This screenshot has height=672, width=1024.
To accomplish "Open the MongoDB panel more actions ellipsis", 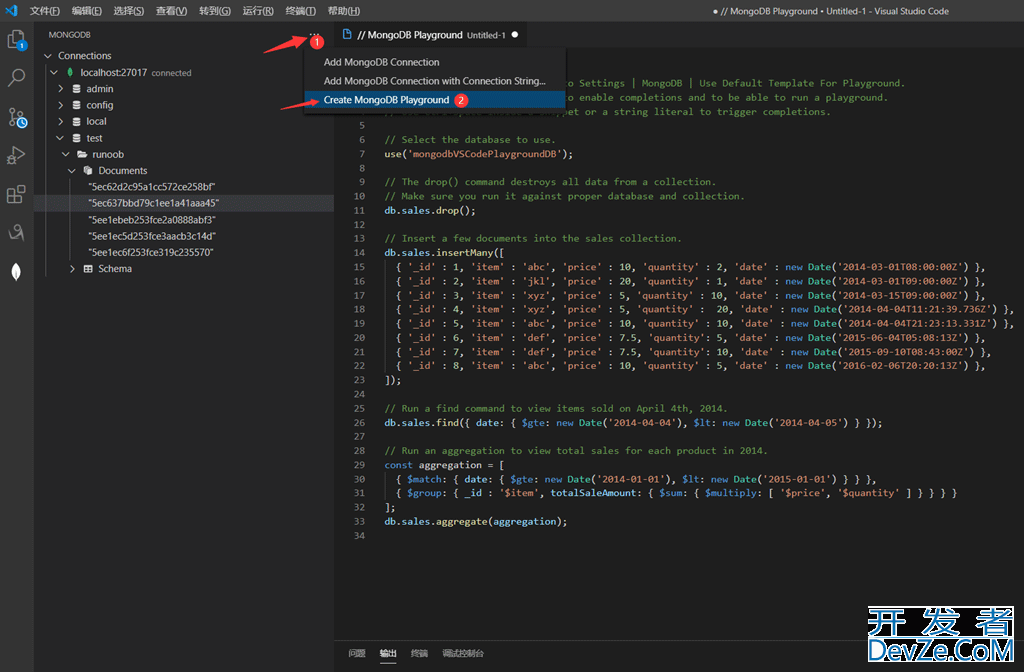I will click(314, 34).
